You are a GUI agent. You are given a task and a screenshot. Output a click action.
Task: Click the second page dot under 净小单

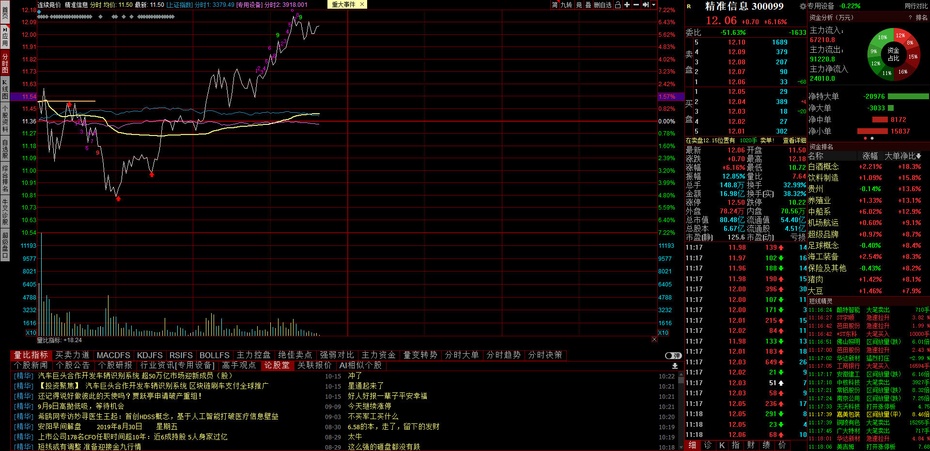[872, 138]
